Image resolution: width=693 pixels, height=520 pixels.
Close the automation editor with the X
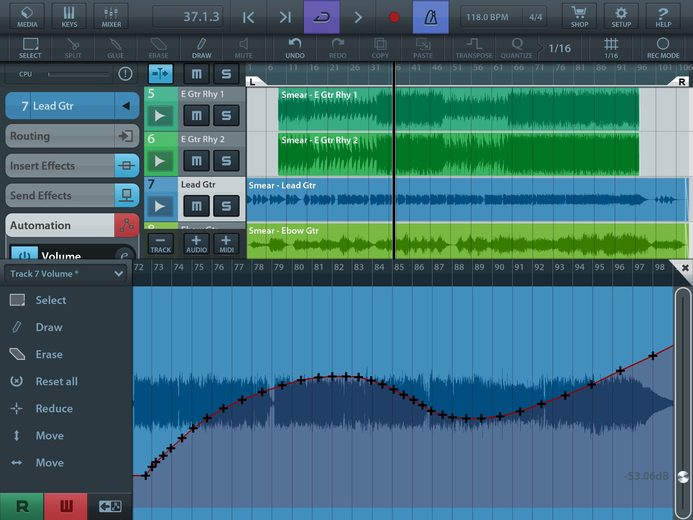(685, 268)
